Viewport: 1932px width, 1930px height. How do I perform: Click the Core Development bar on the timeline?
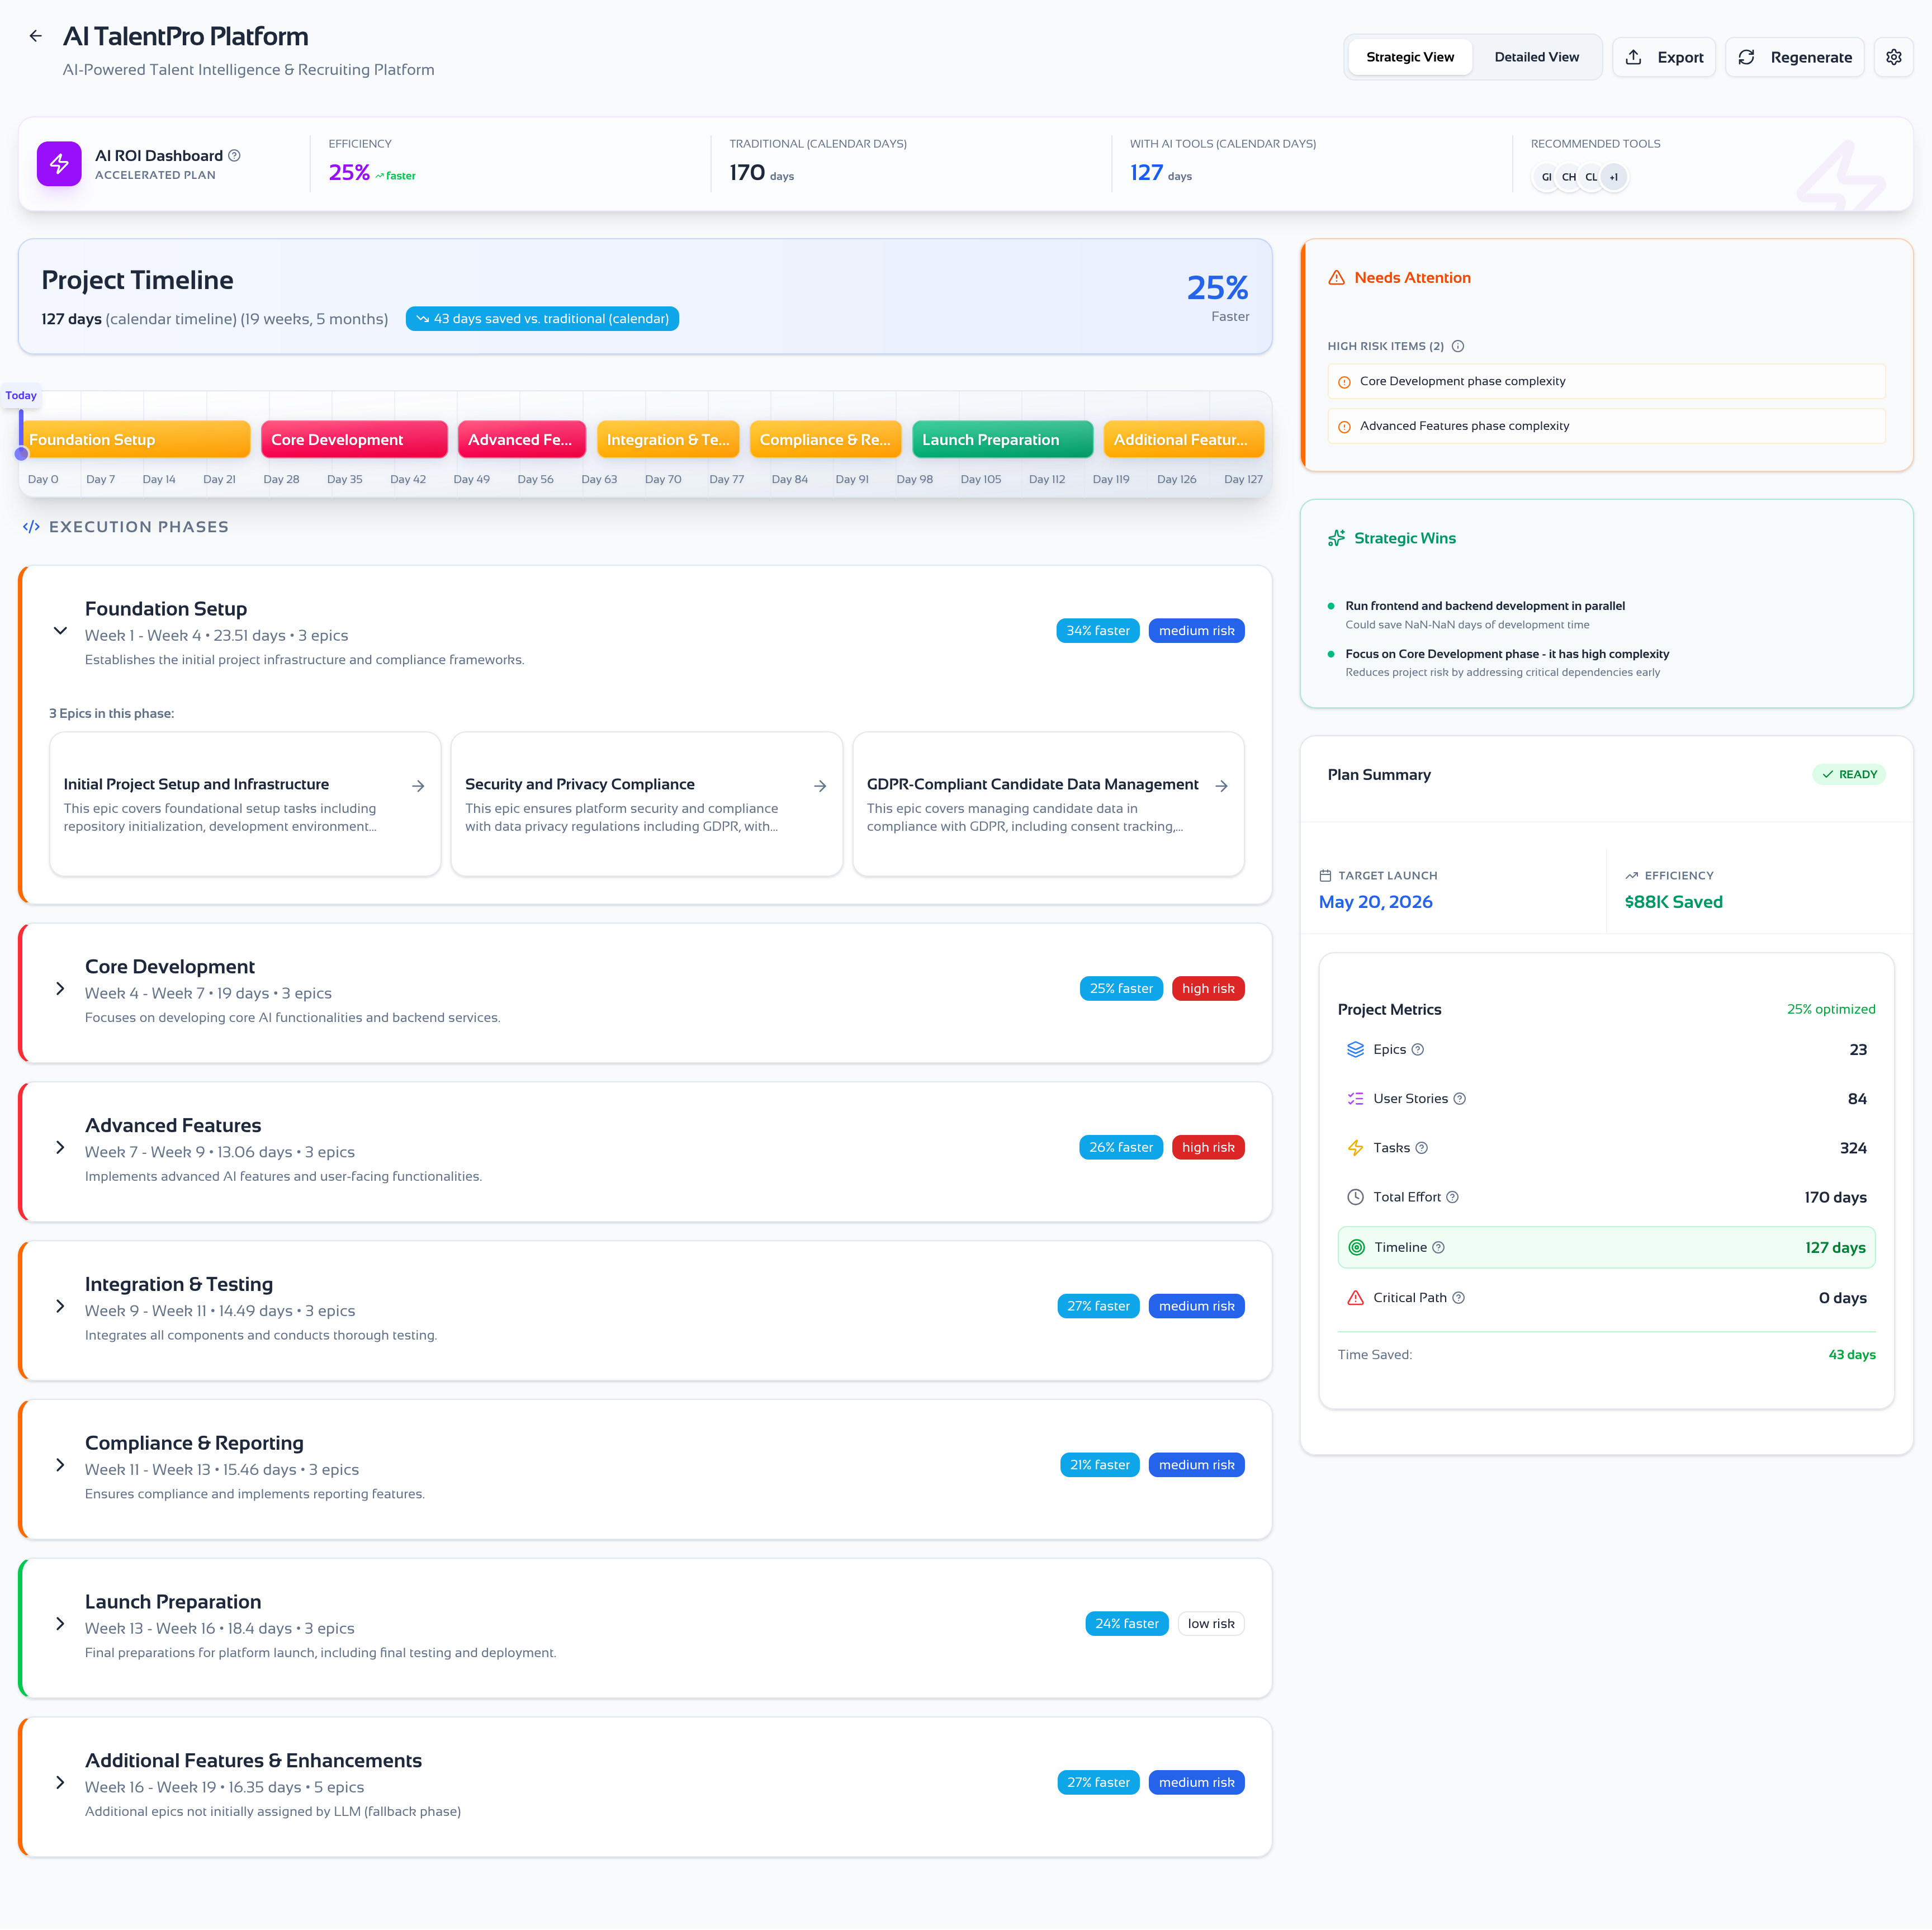(354, 439)
